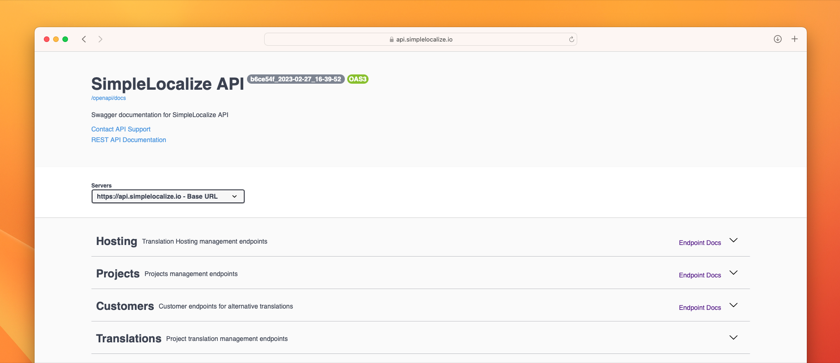Screen dimensions: 840x363
Task: Click 'Customer endpoints for alternative translations' text
Action: click(226, 306)
